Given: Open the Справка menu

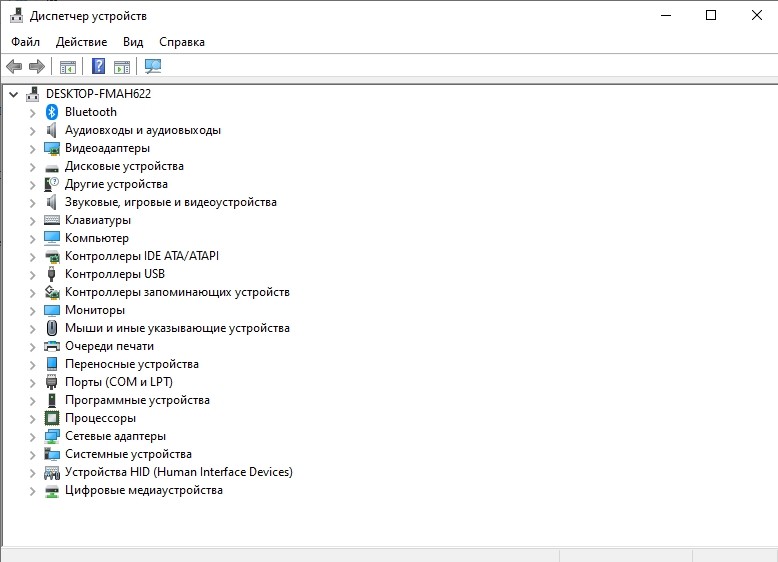Looking at the screenshot, I should (x=182, y=42).
